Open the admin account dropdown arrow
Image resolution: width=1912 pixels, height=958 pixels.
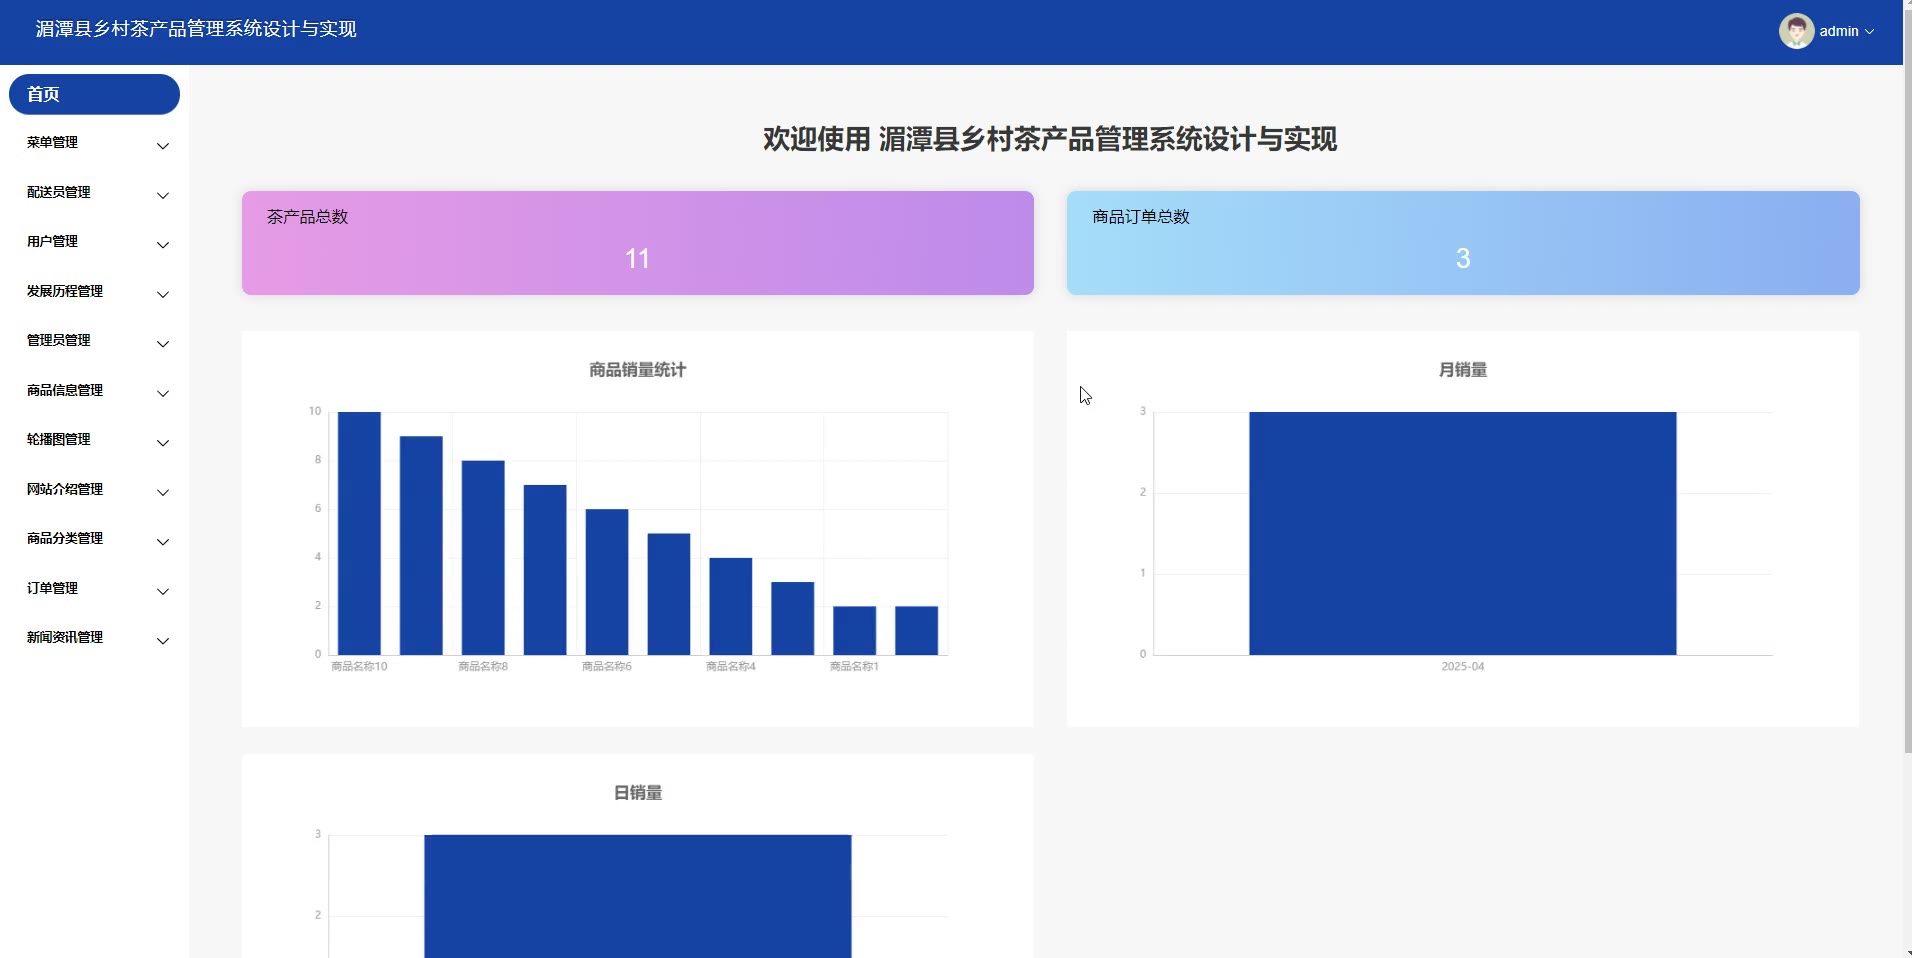1869,32
